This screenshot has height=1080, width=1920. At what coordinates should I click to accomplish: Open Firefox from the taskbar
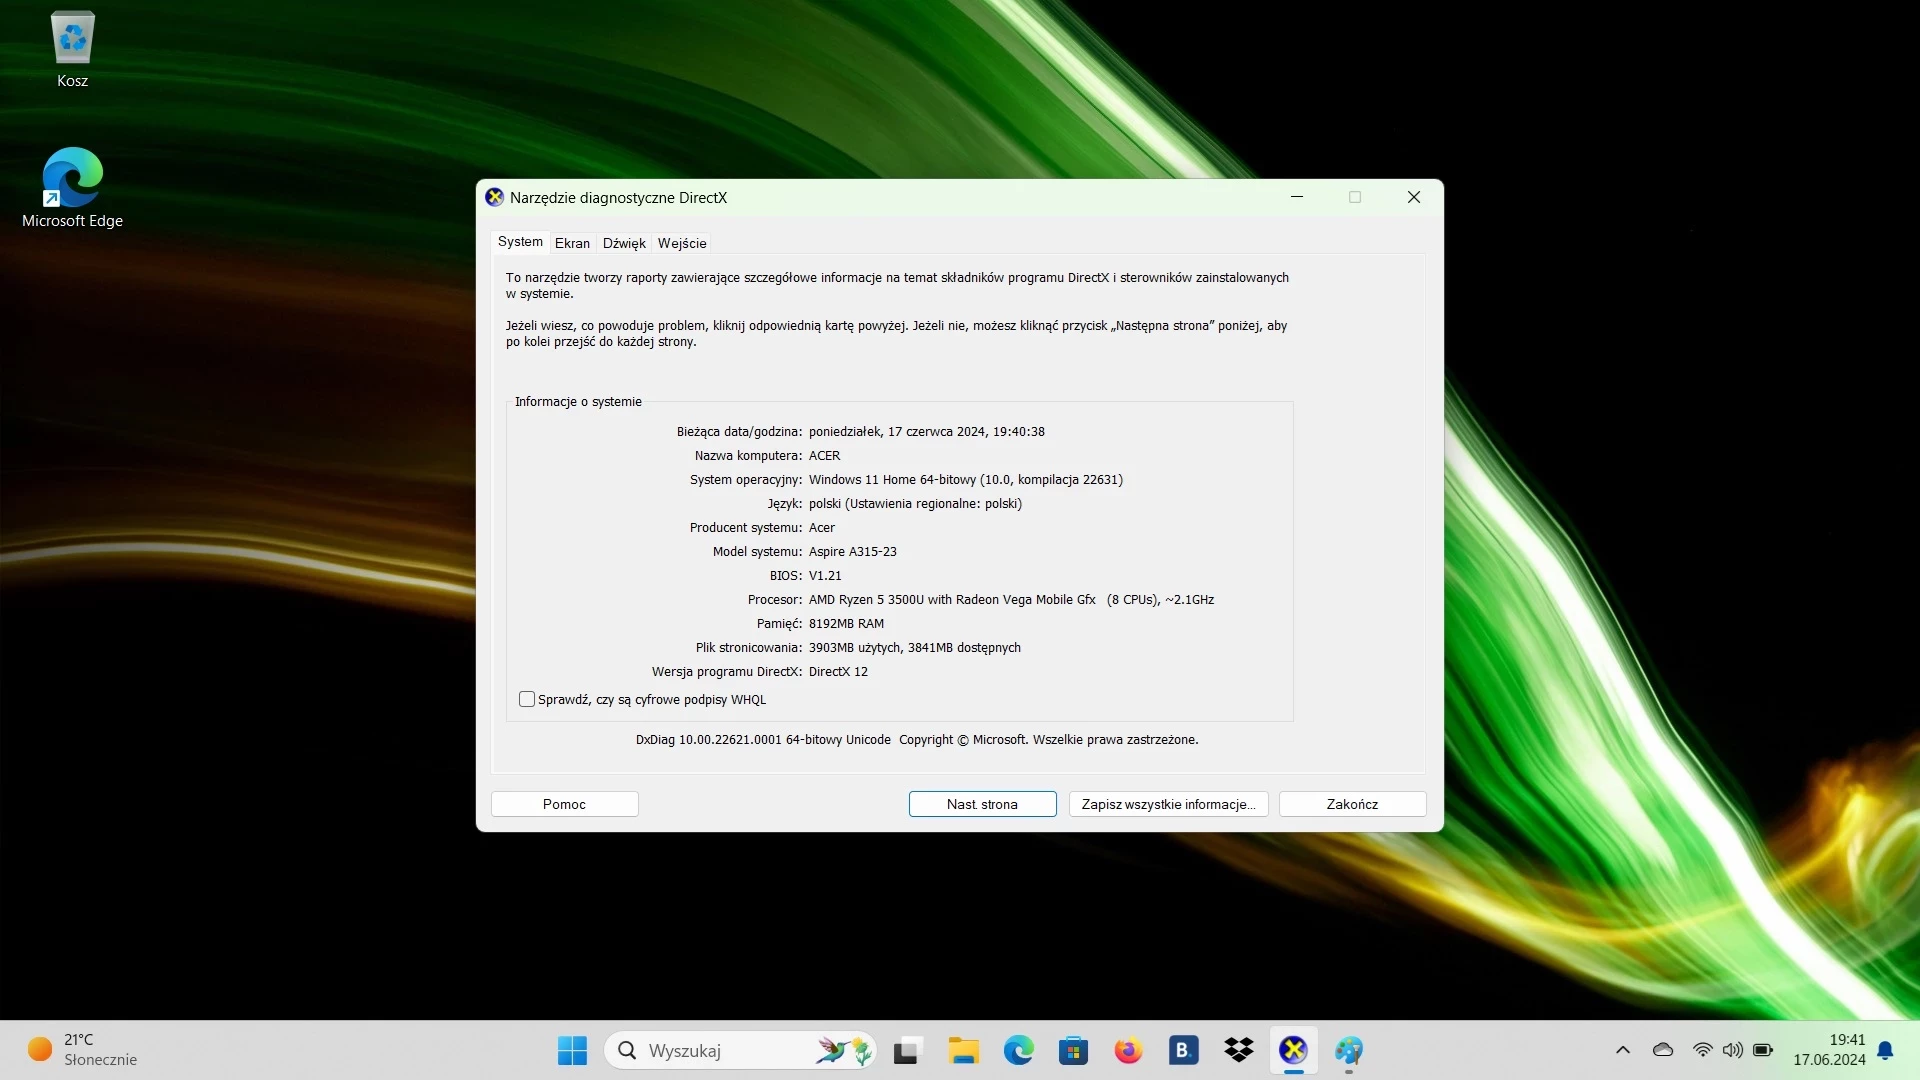pos(1128,1050)
